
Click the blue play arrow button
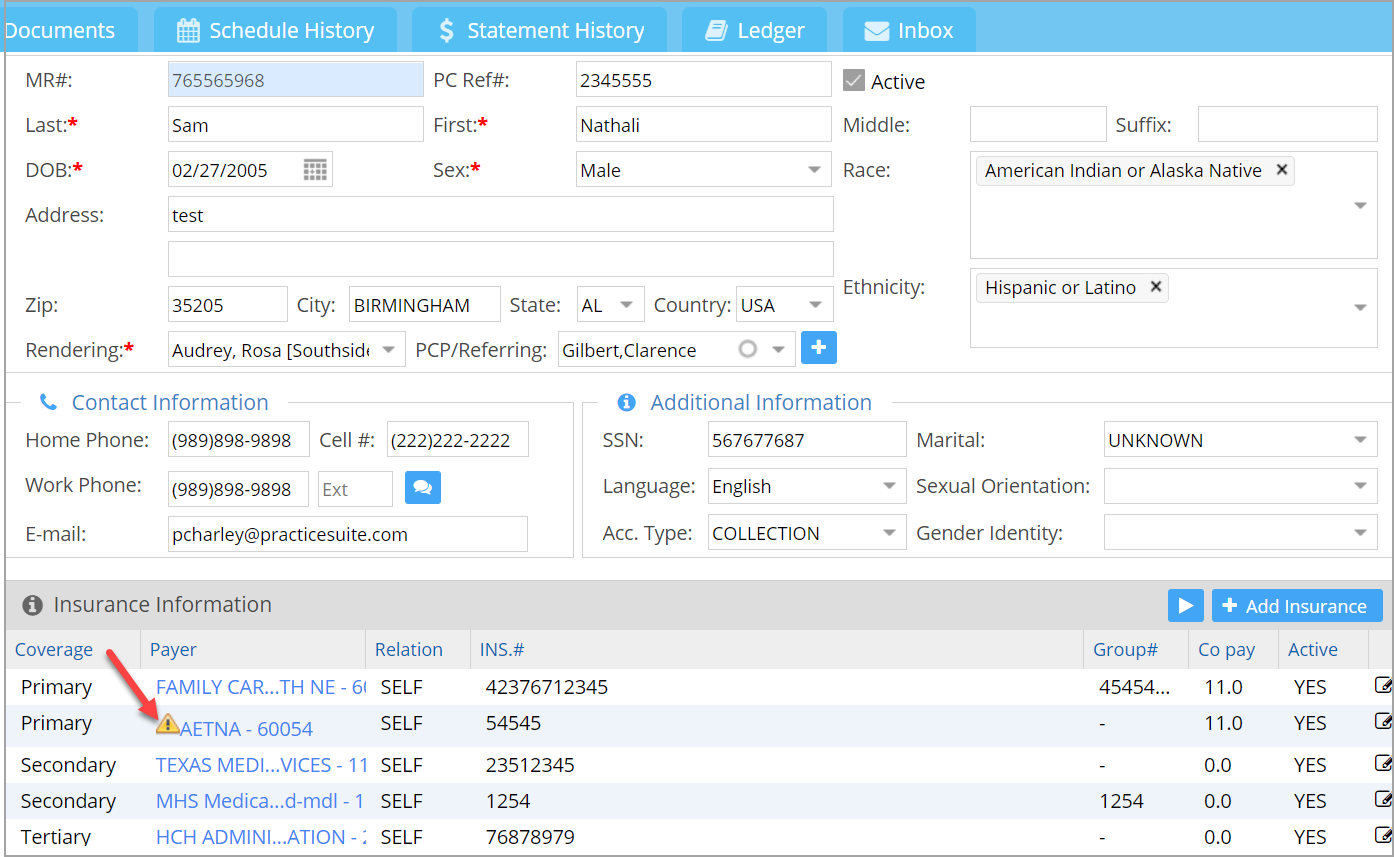pyautogui.click(x=1185, y=606)
